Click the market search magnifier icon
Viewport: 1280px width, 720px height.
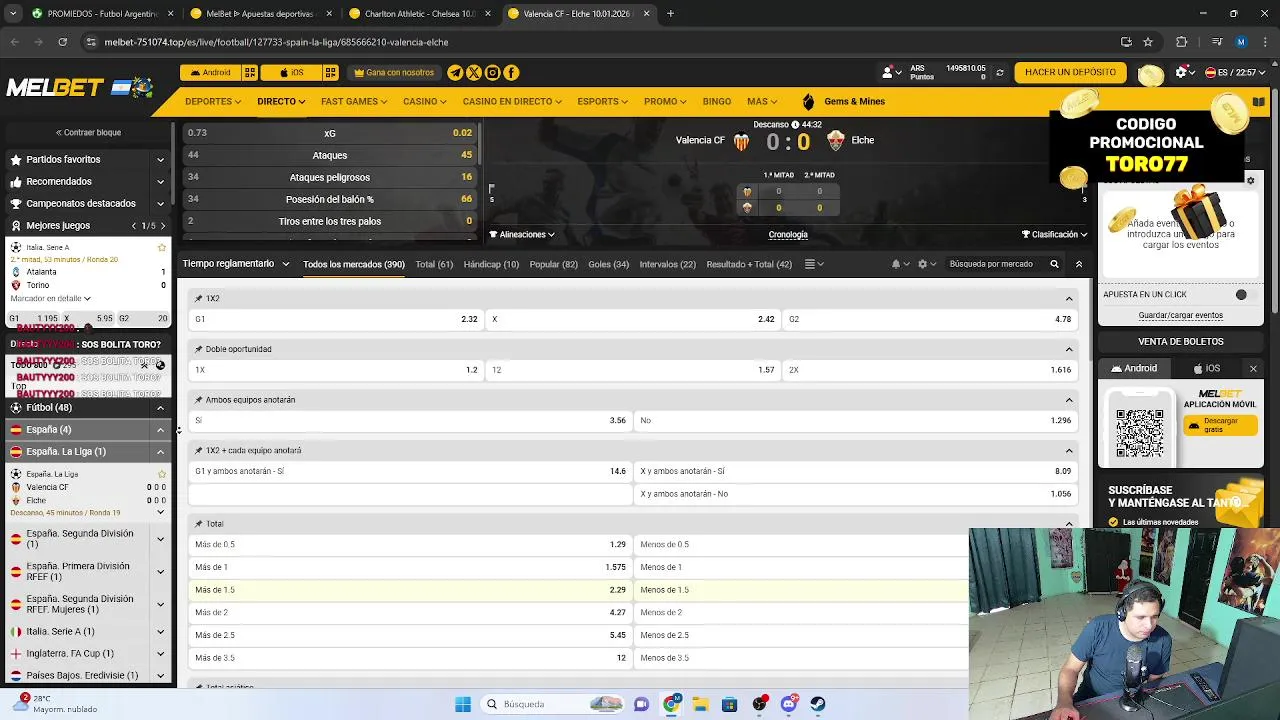click(x=1054, y=264)
